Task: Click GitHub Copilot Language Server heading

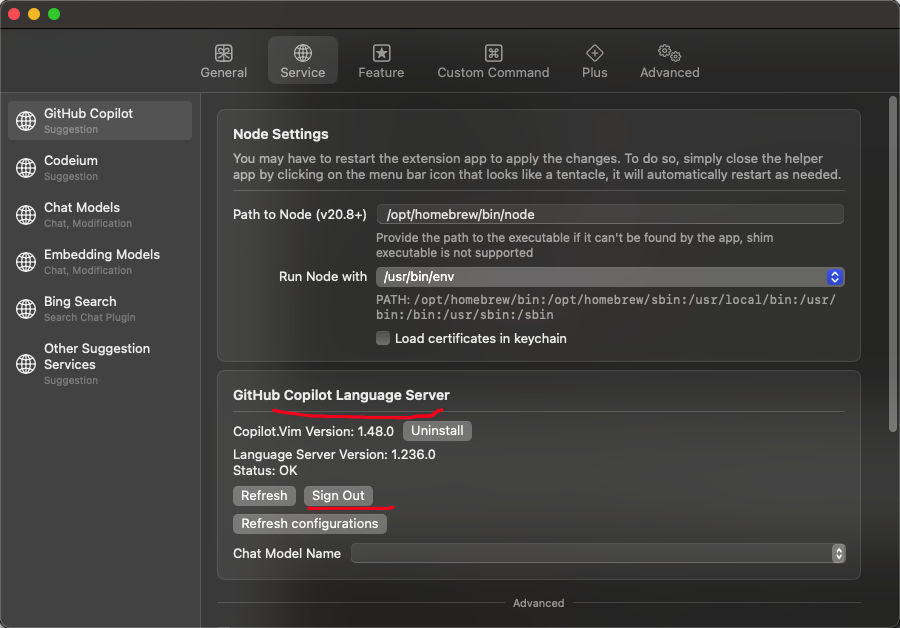Action: [341, 395]
